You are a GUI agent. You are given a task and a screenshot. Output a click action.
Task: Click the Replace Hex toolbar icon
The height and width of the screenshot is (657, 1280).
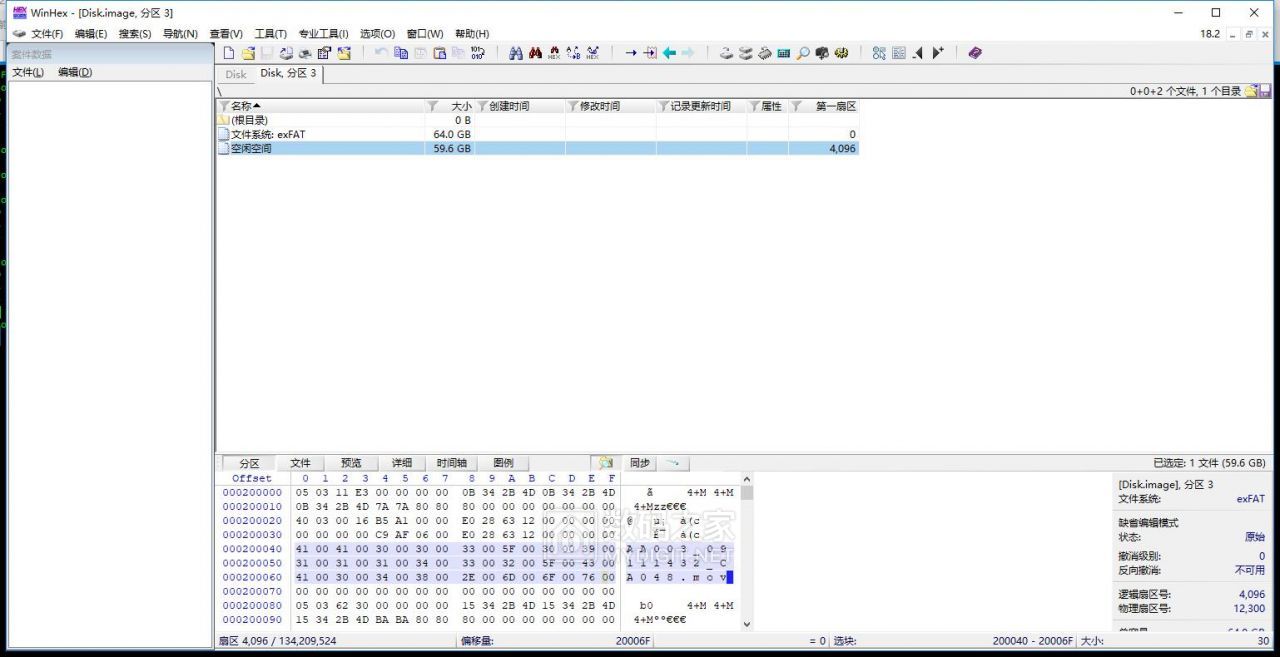[x=592, y=53]
